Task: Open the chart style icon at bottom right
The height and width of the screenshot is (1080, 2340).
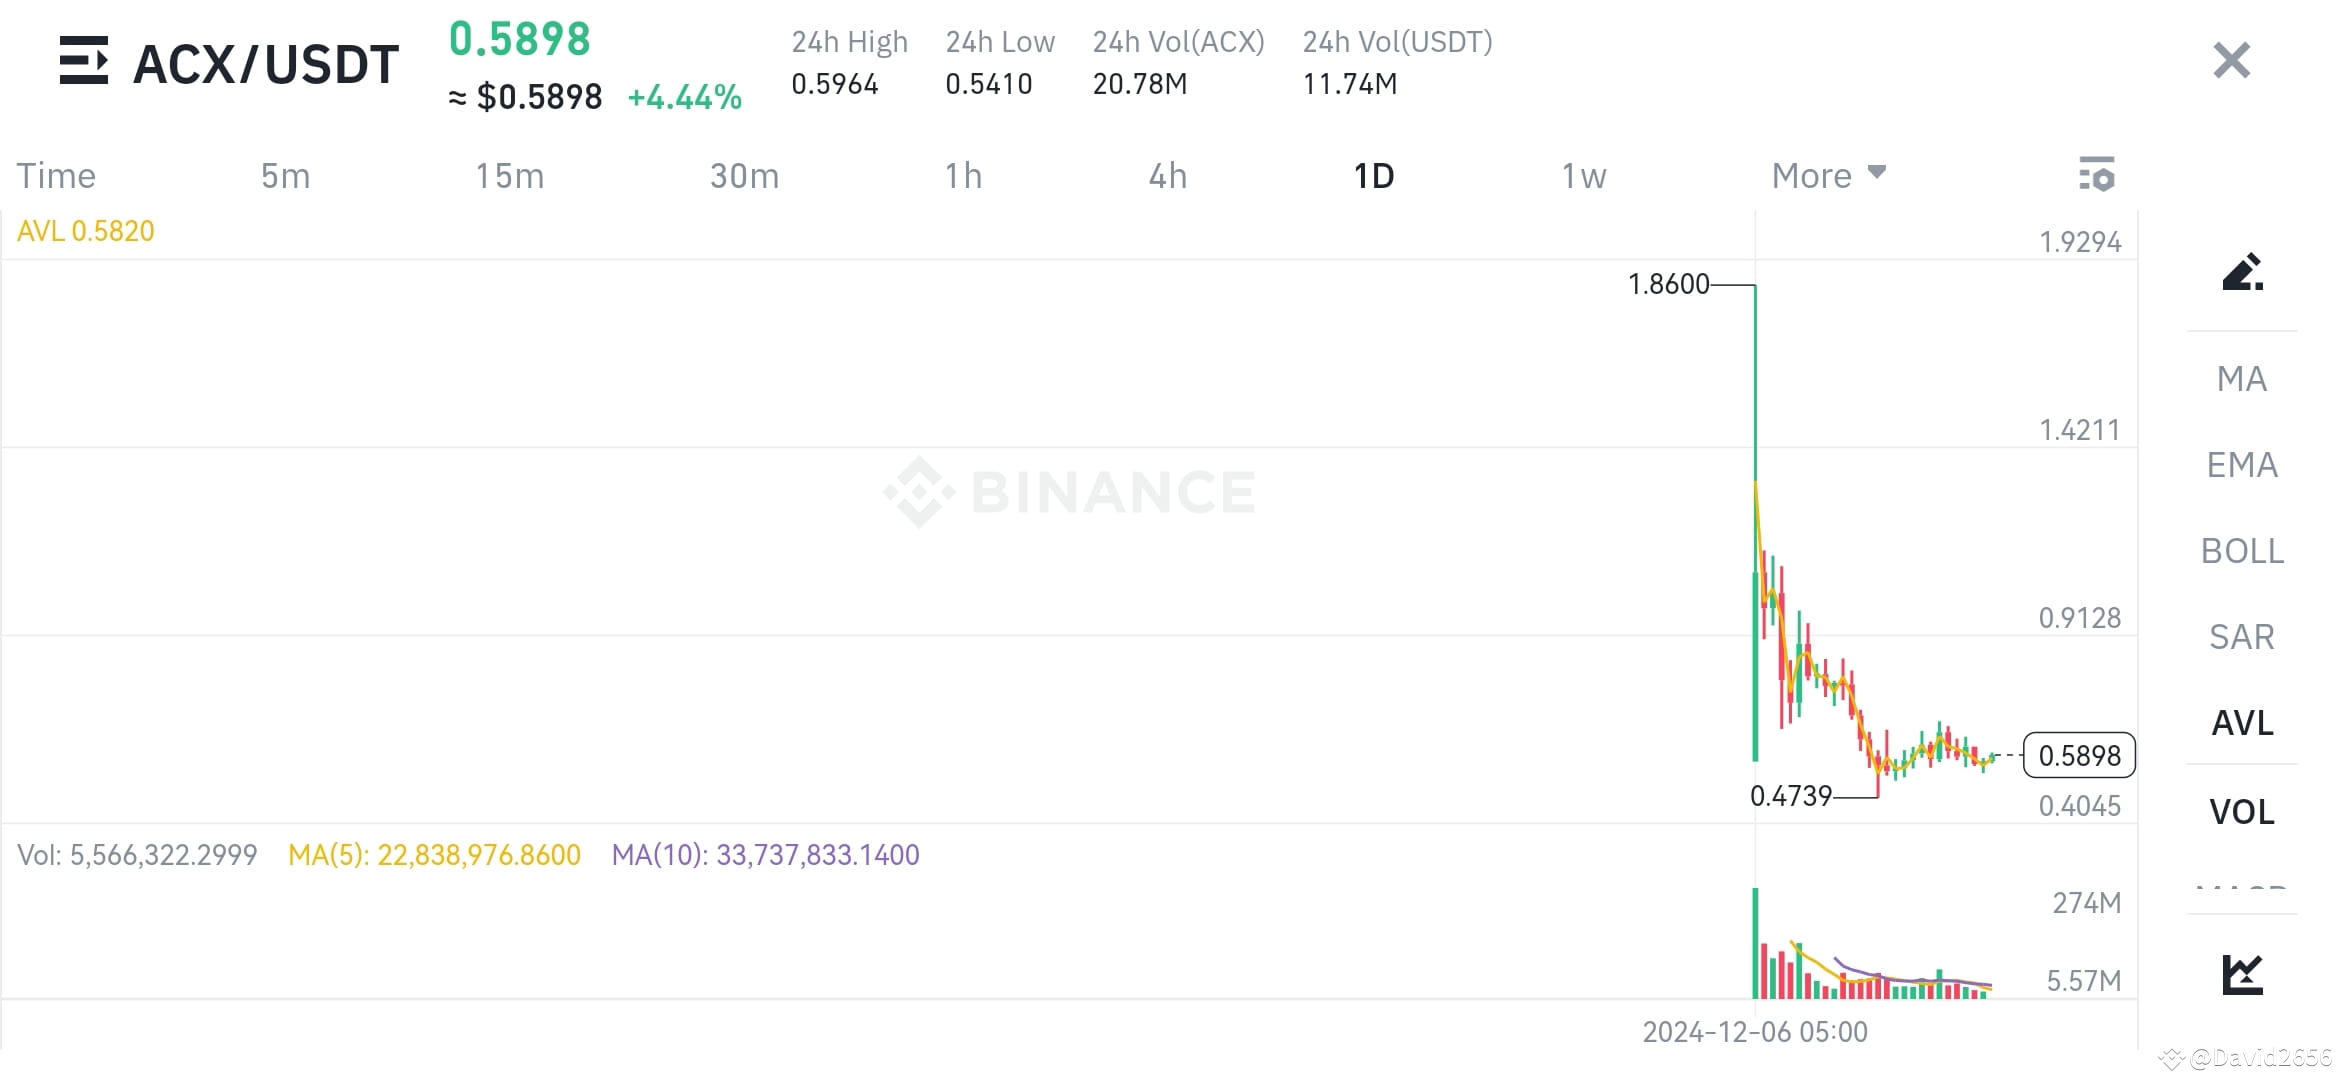Action: 2243,972
